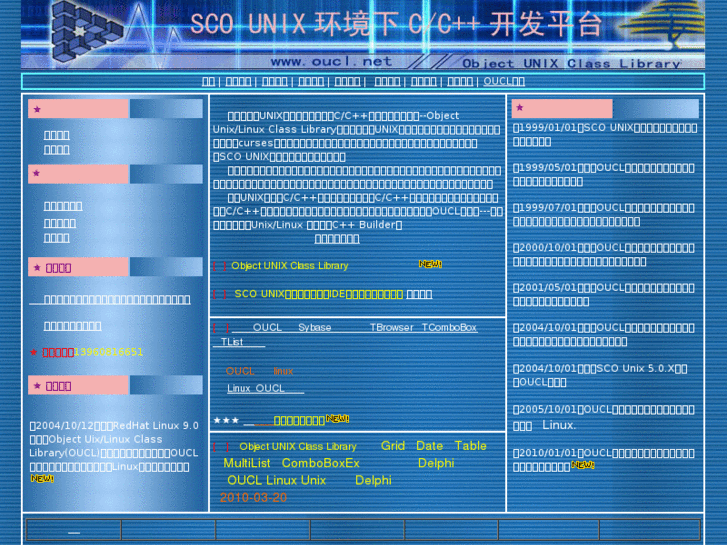The width and height of the screenshot is (727, 545).
Task: Click the banner title SCO UNIX C/C++
Action: 396,24
